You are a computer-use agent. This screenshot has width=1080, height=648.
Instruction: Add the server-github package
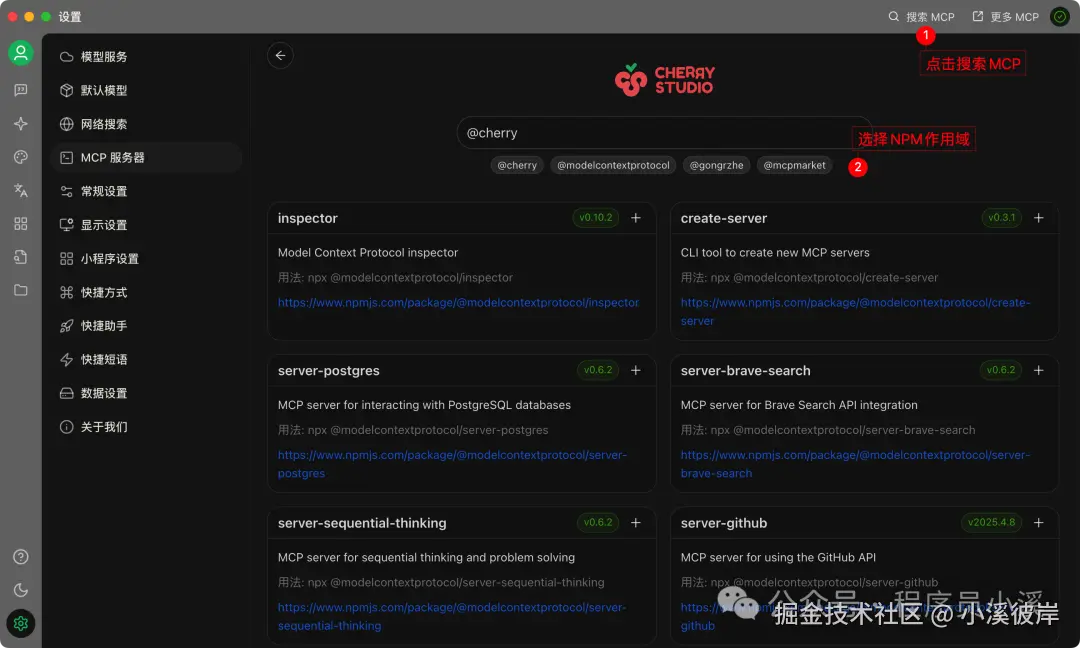pos(1039,523)
